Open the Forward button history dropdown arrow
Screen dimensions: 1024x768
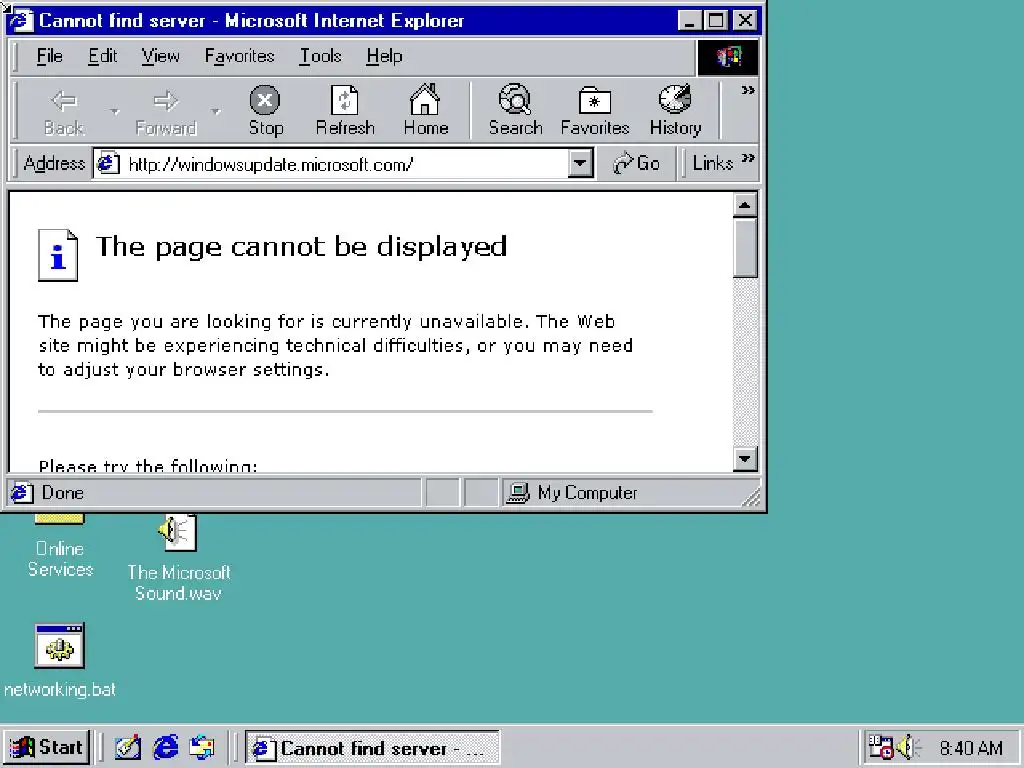click(216, 112)
